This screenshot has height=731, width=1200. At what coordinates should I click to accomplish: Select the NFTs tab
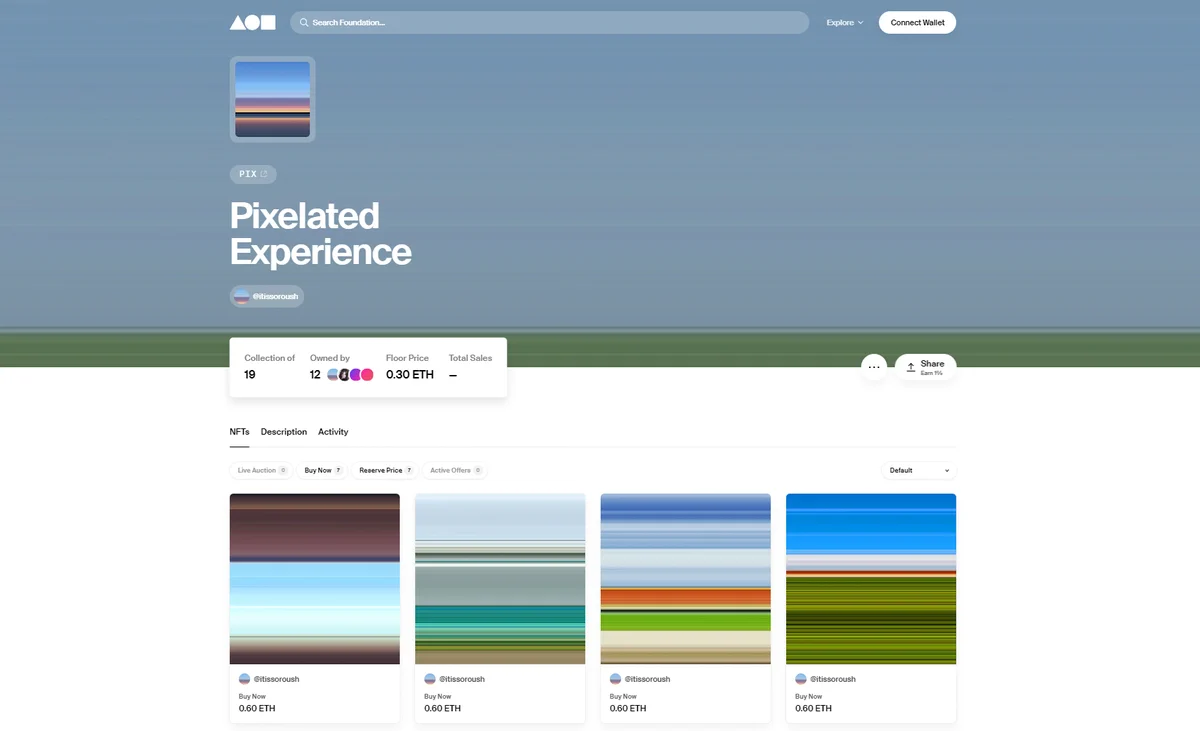coord(239,432)
